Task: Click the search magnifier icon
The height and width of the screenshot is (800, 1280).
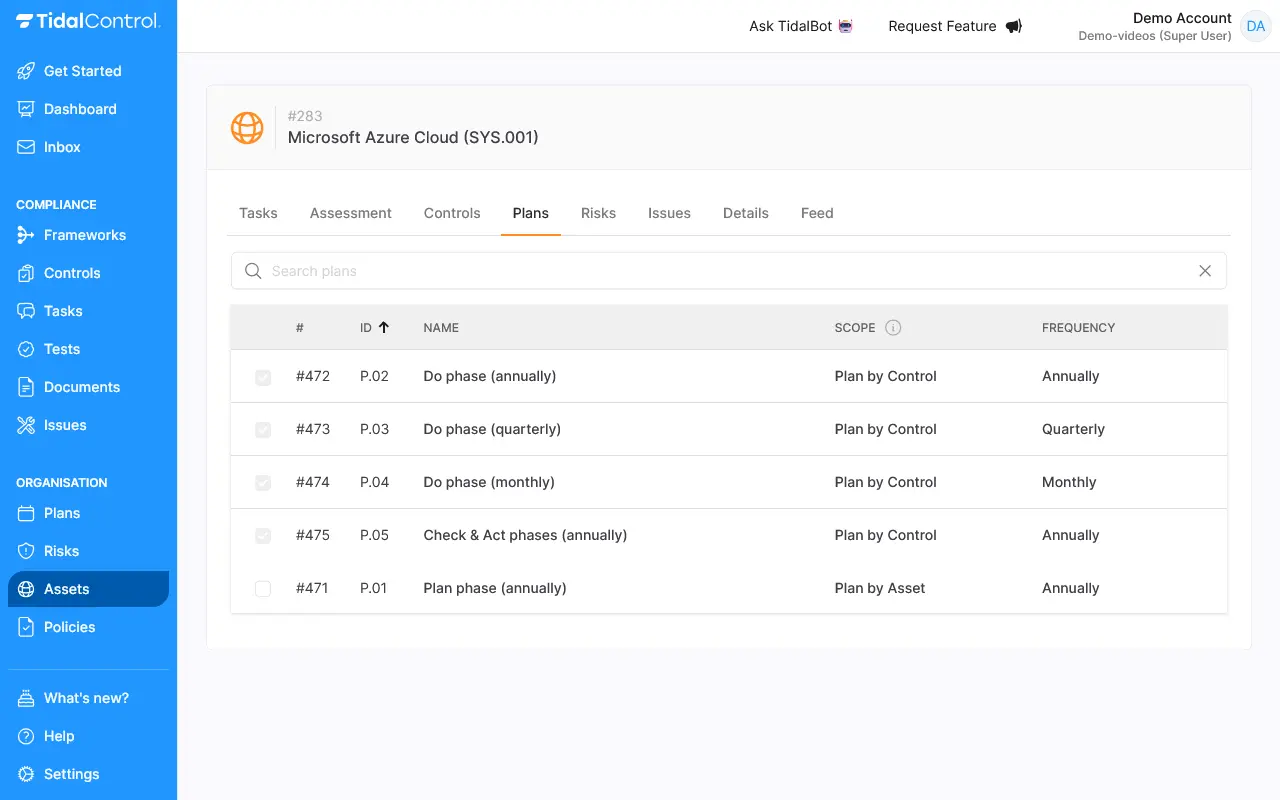Action: [x=253, y=271]
